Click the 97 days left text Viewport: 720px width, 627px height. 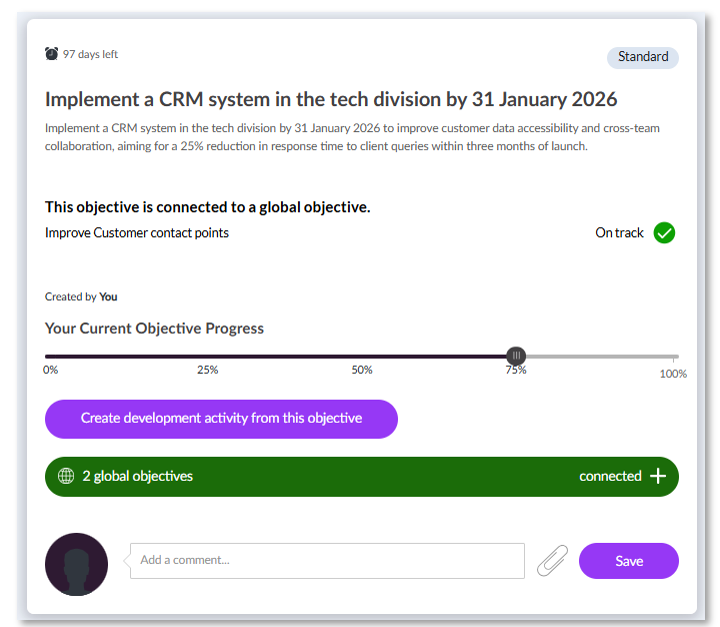[x=90, y=54]
